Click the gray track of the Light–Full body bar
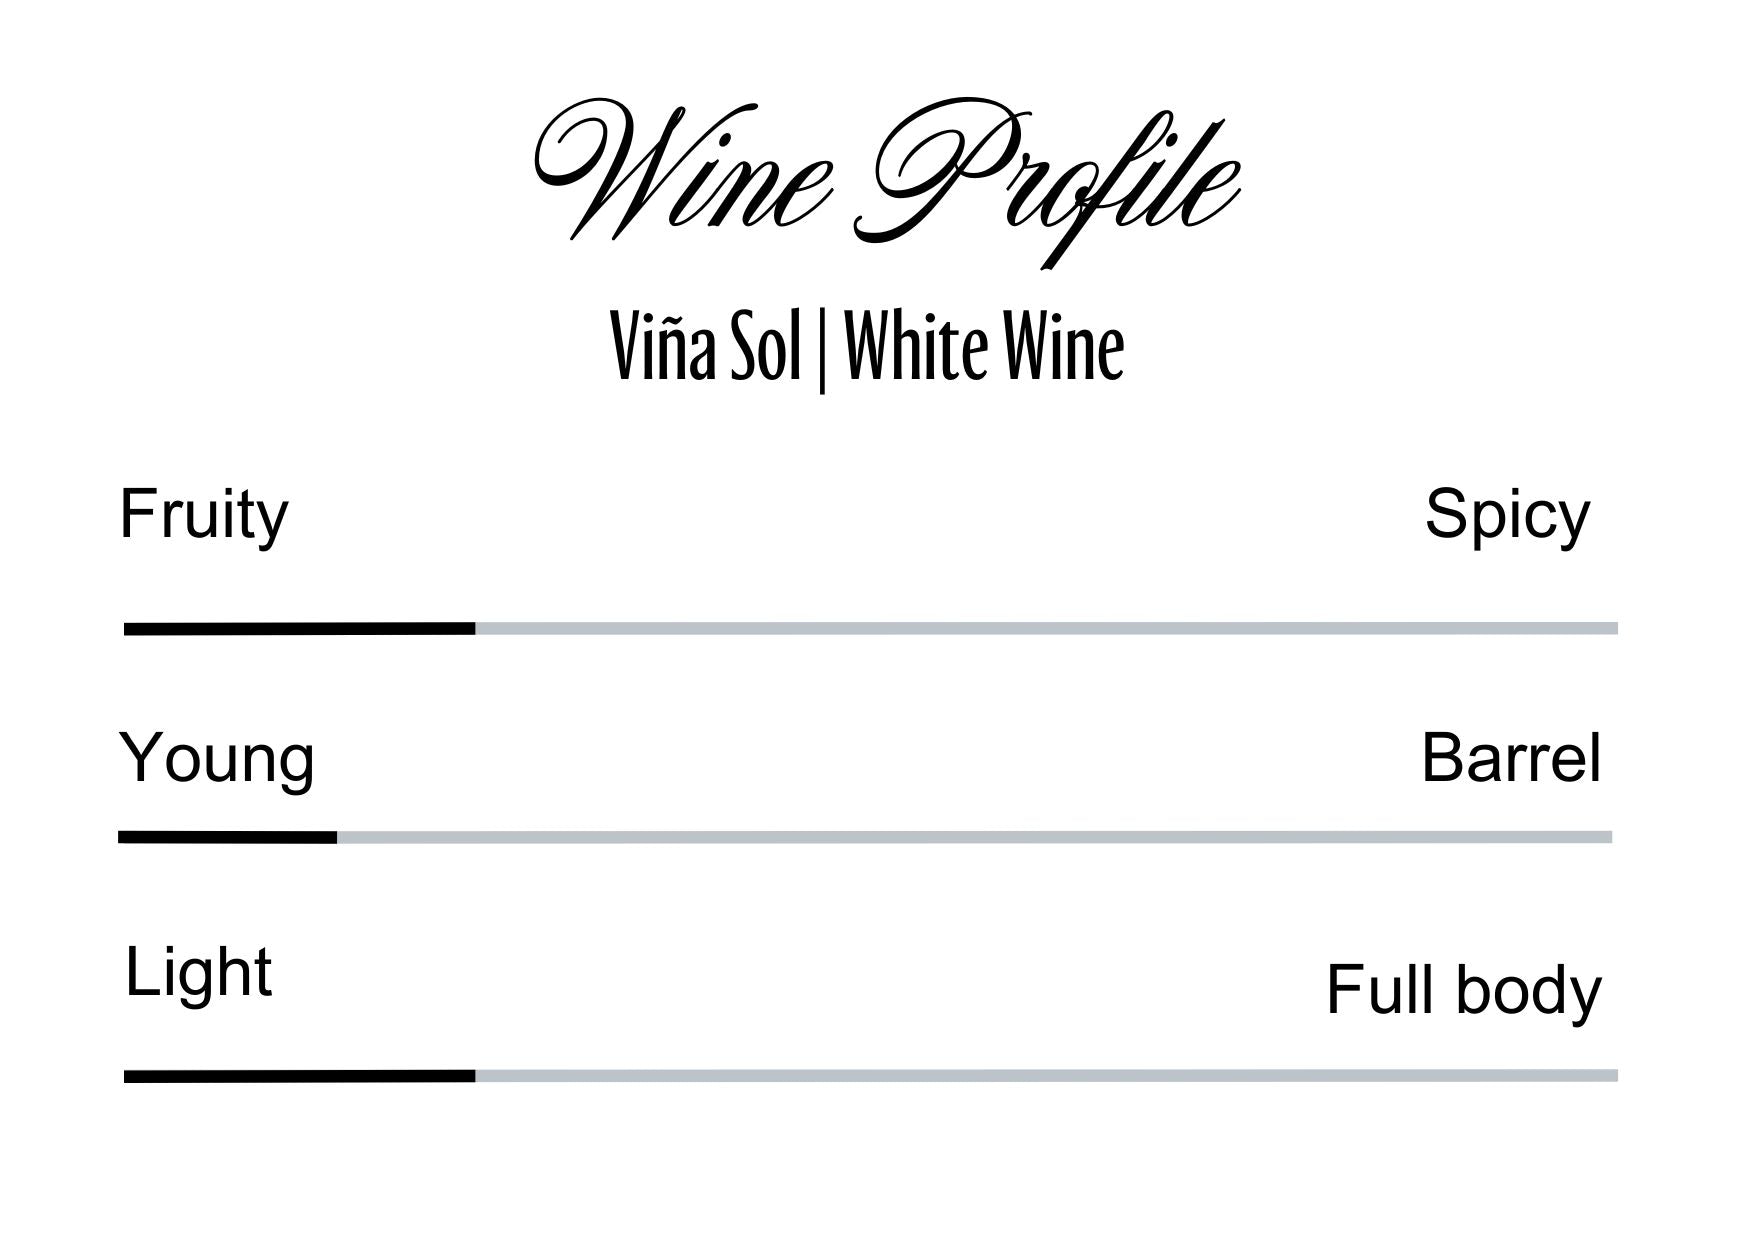This screenshot has width=1748, height=1240. [x=1045, y=1076]
